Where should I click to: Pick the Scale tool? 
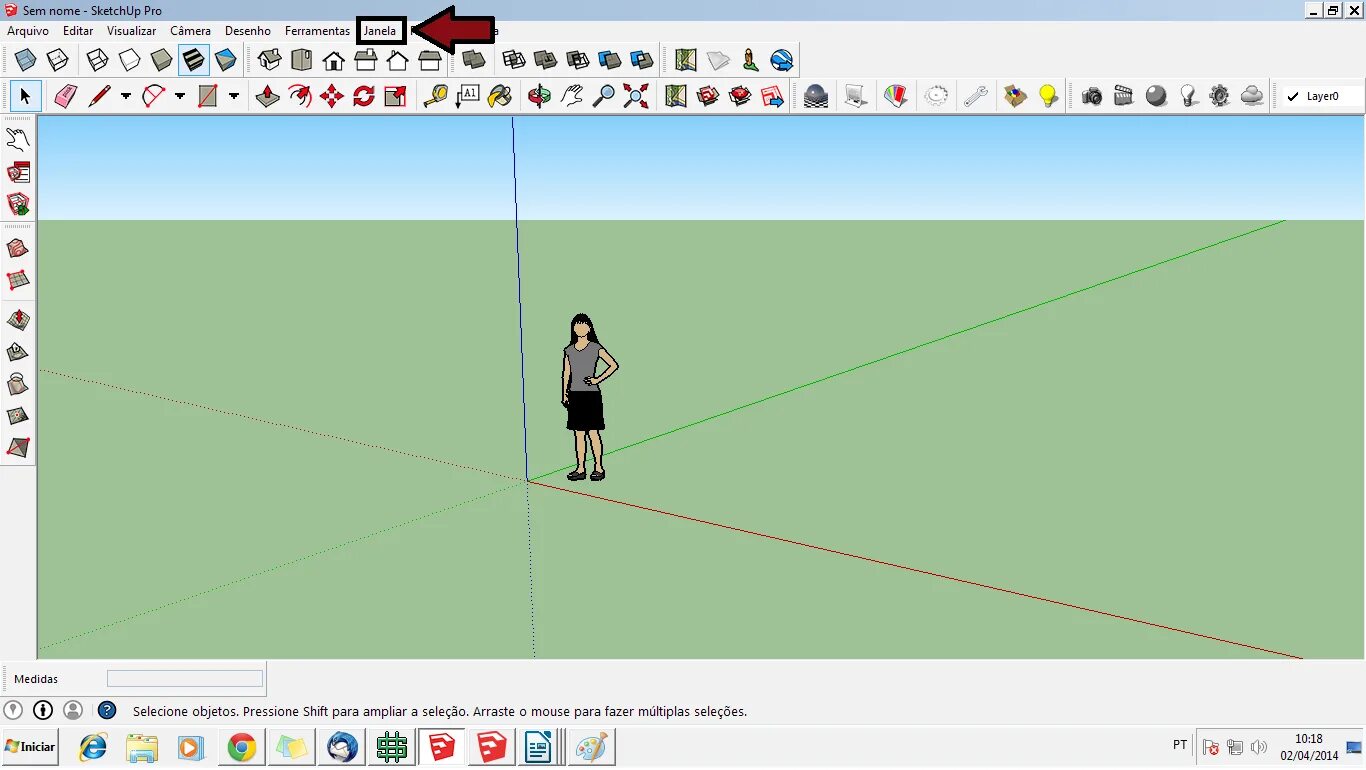click(x=395, y=96)
